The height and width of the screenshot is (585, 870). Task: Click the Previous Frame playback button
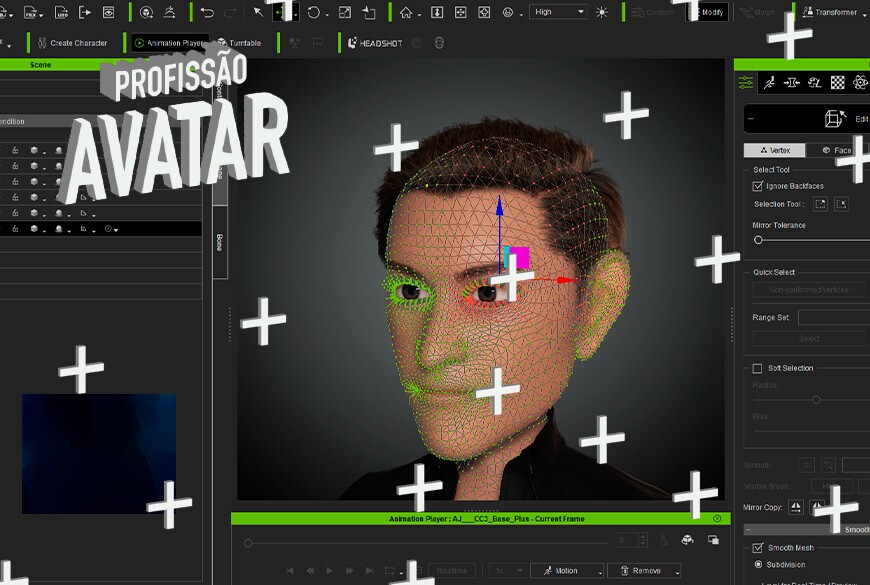pyautogui.click(x=310, y=571)
